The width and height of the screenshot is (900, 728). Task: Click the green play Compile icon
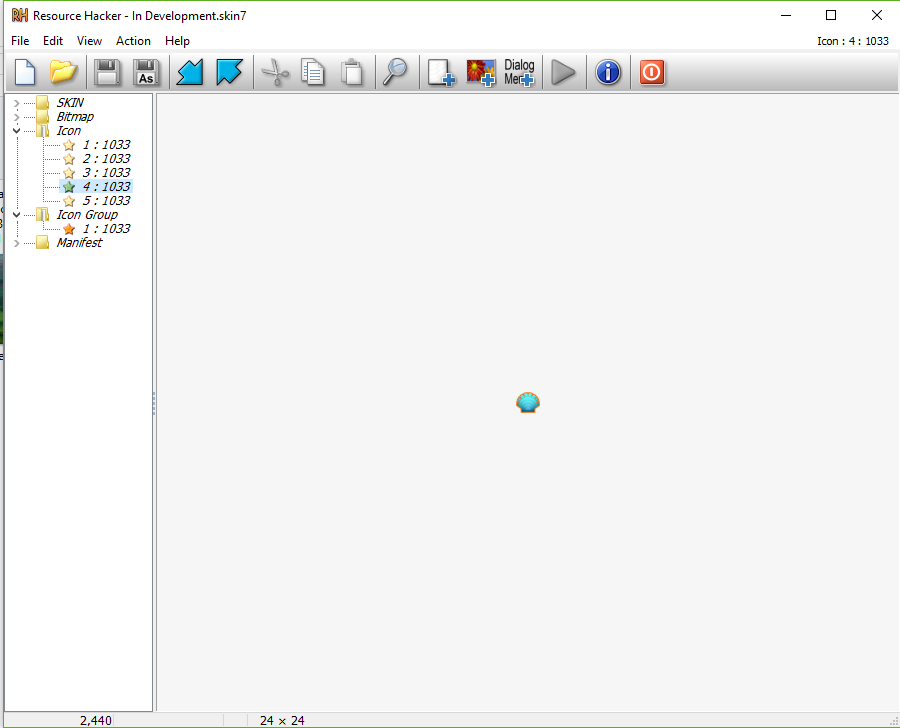click(x=564, y=72)
